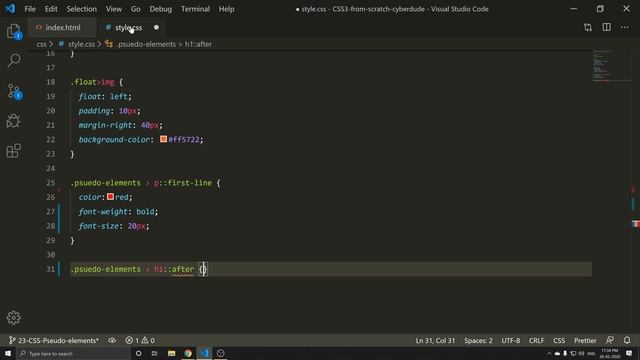Change end of line sequence CRLF
Image resolution: width=640 pixels, height=360 pixels.
[536, 340]
